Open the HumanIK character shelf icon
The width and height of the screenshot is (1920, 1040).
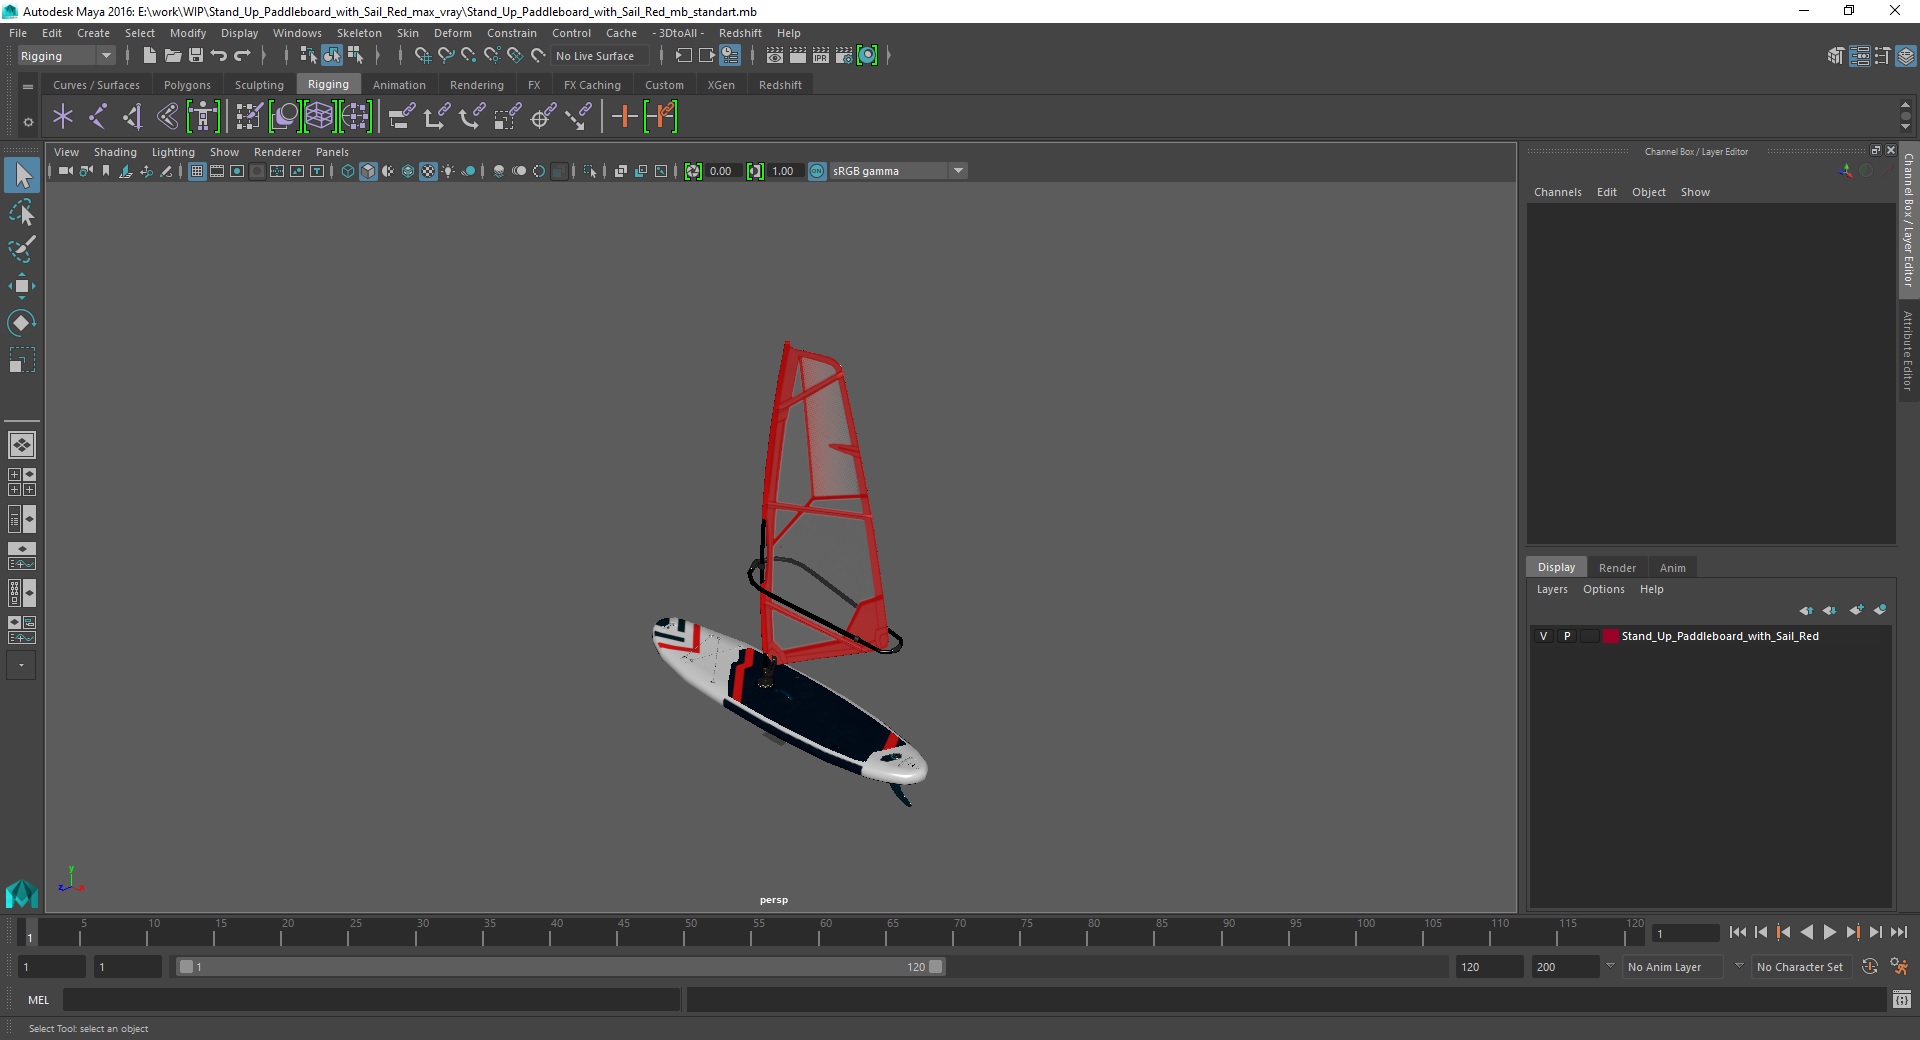tap(203, 117)
